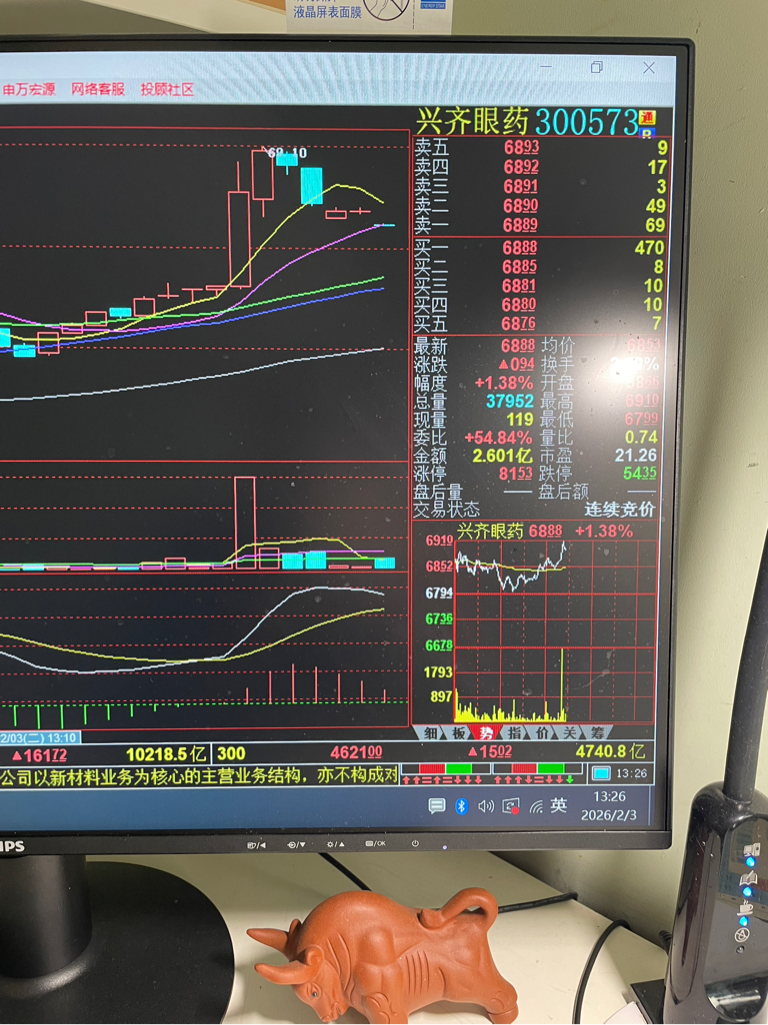Click the status bar time 13:26
The image size is (768, 1025).
tap(631, 774)
